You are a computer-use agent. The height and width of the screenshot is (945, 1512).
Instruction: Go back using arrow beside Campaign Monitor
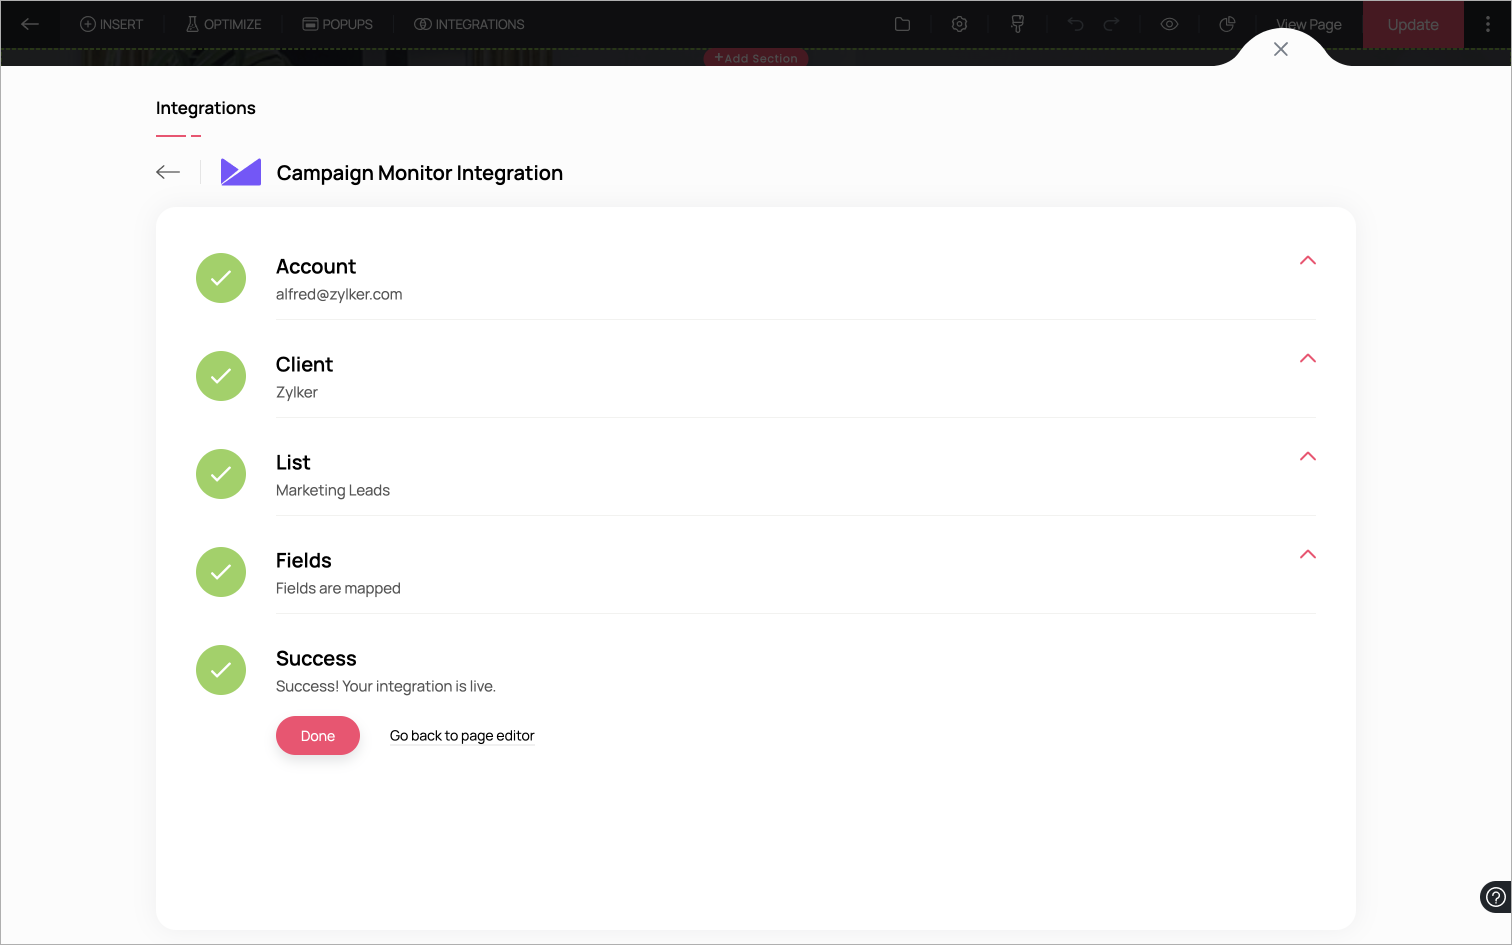coord(168,172)
